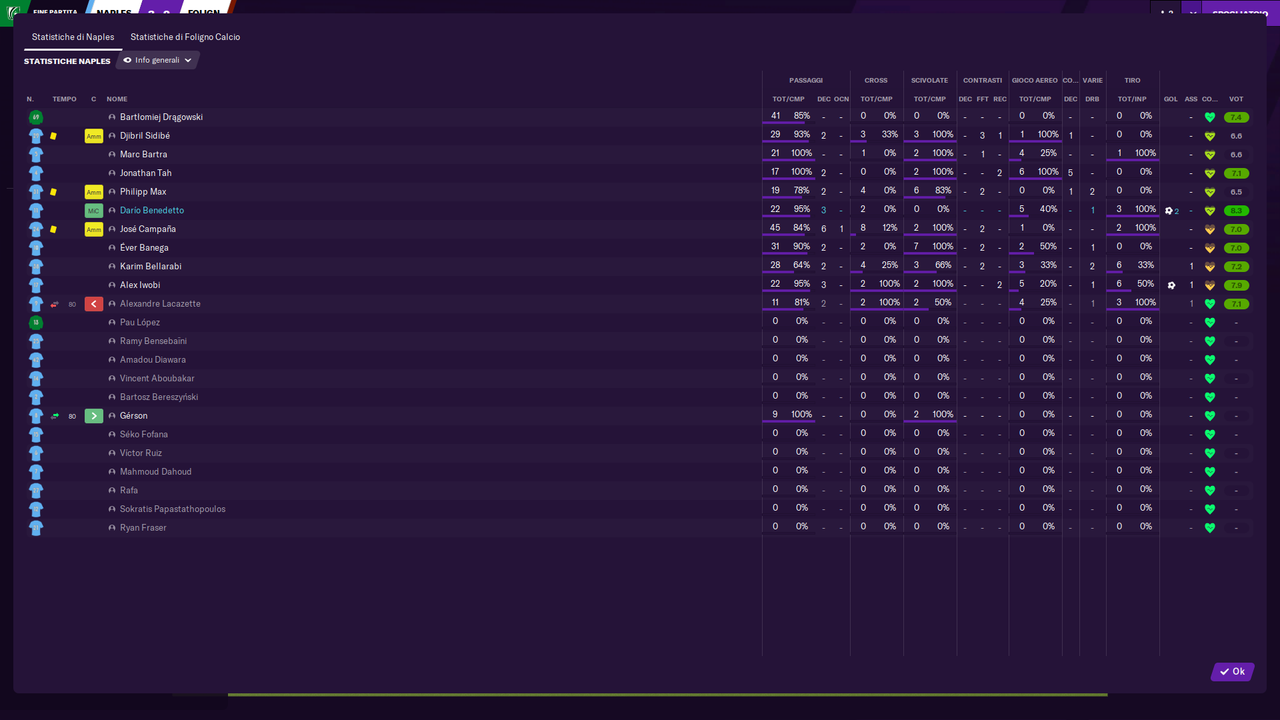Click Séko Fofana's shirt icon
This screenshot has height=720, width=1280.
coord(36,435)
